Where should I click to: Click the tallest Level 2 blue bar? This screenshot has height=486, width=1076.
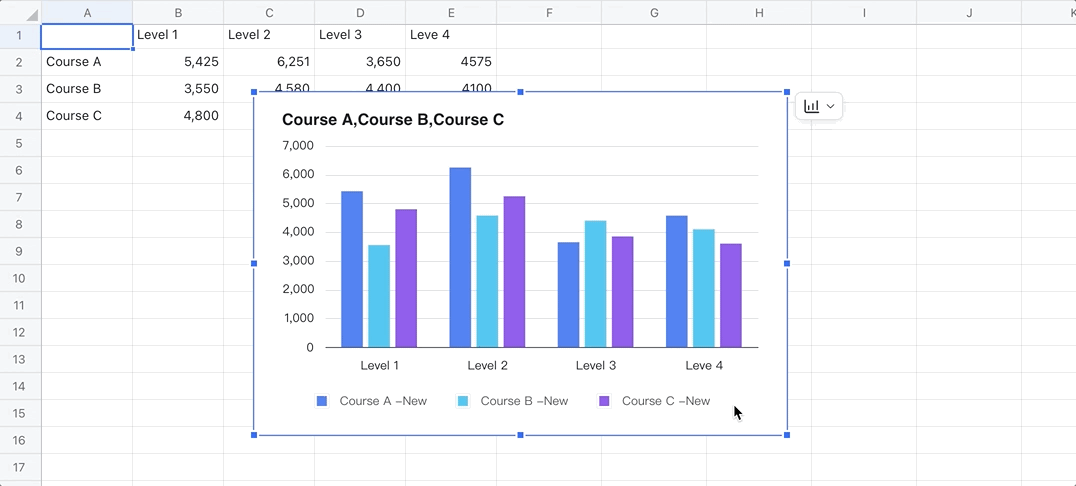click(x=460, y=257)
